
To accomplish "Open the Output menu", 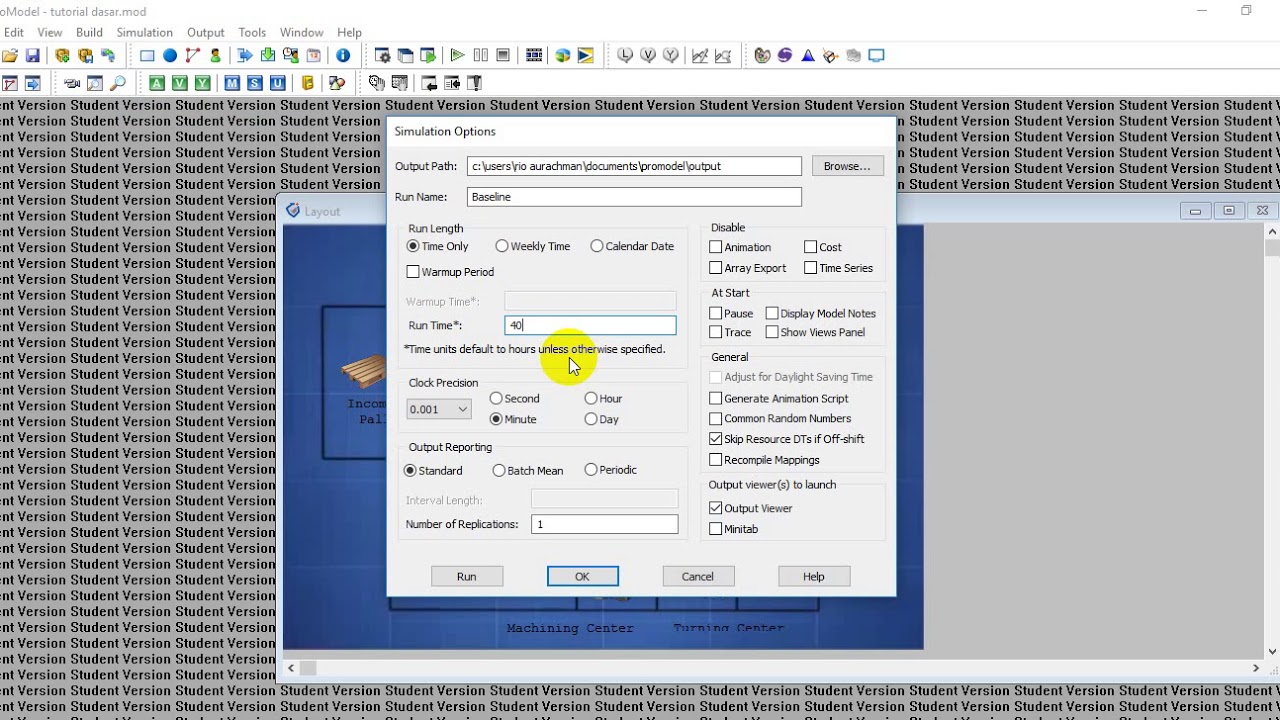I will (x=206, y=33).
